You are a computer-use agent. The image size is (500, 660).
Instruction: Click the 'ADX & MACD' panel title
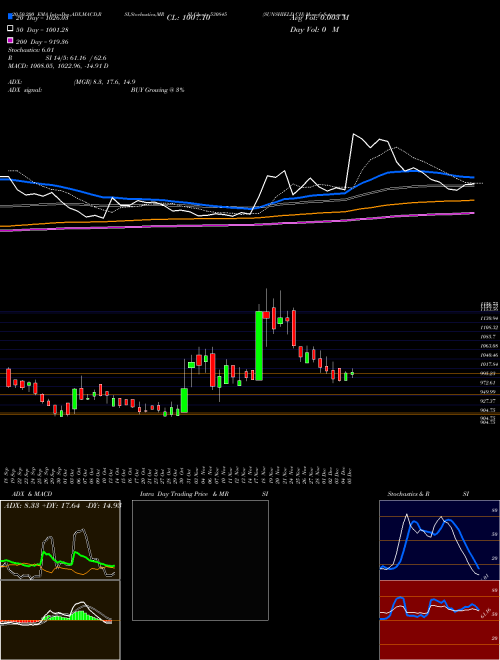pos(32,494)
